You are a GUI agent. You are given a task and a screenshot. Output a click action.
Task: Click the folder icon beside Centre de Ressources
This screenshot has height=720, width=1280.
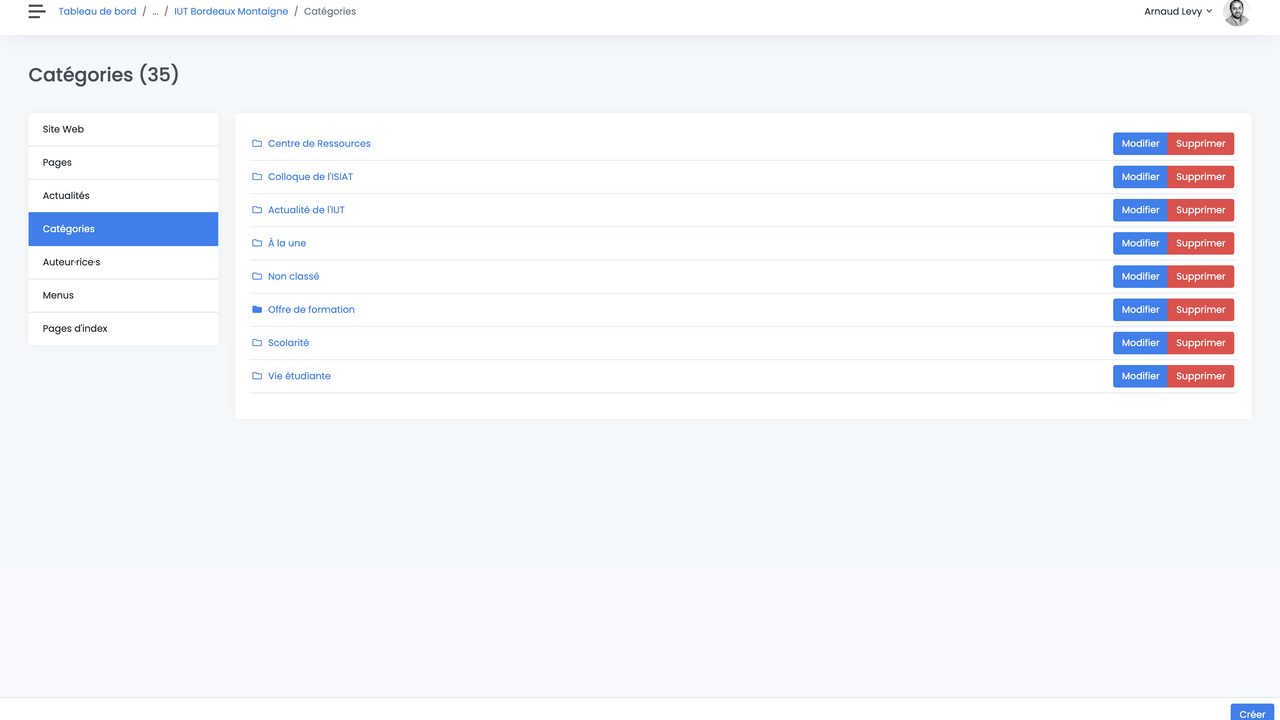coord(257,144)
